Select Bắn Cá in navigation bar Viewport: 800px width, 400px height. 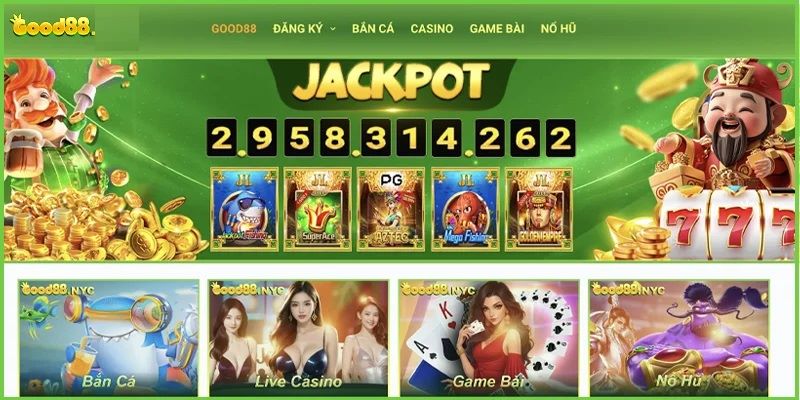click(x=373, y=29)
